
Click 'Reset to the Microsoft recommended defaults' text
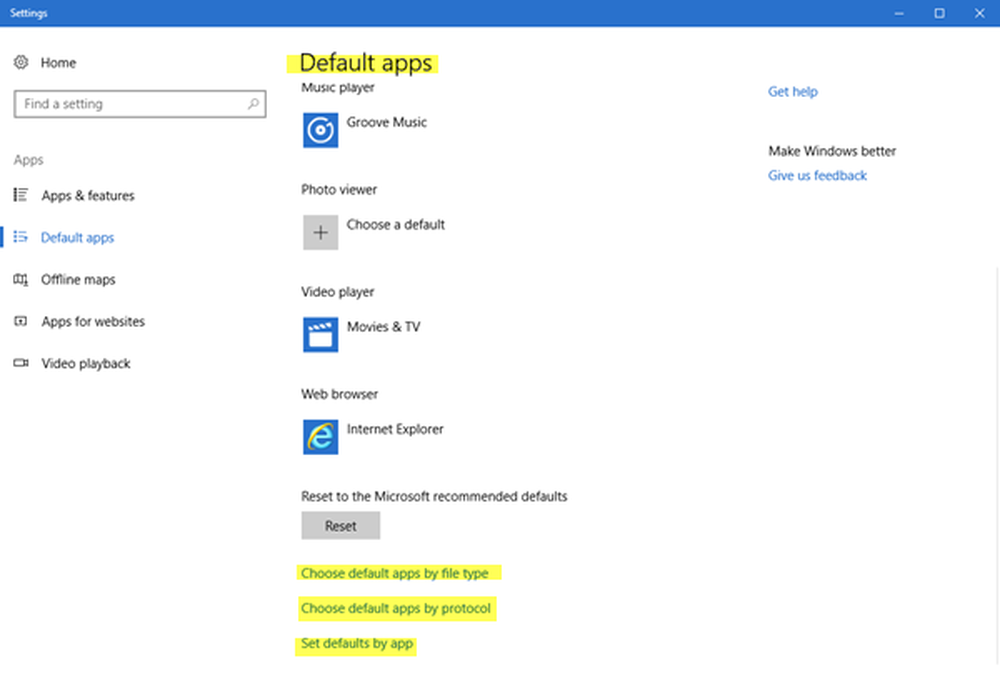click(434, 496)
